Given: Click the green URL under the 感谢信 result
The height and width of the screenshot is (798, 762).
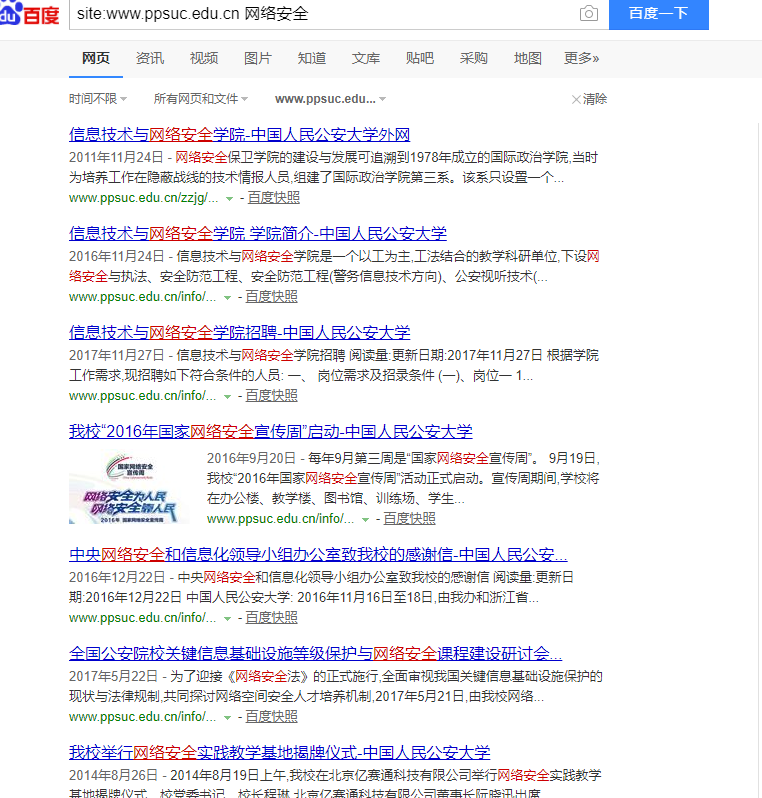Looking at the screenshot, I should (143, 618).
